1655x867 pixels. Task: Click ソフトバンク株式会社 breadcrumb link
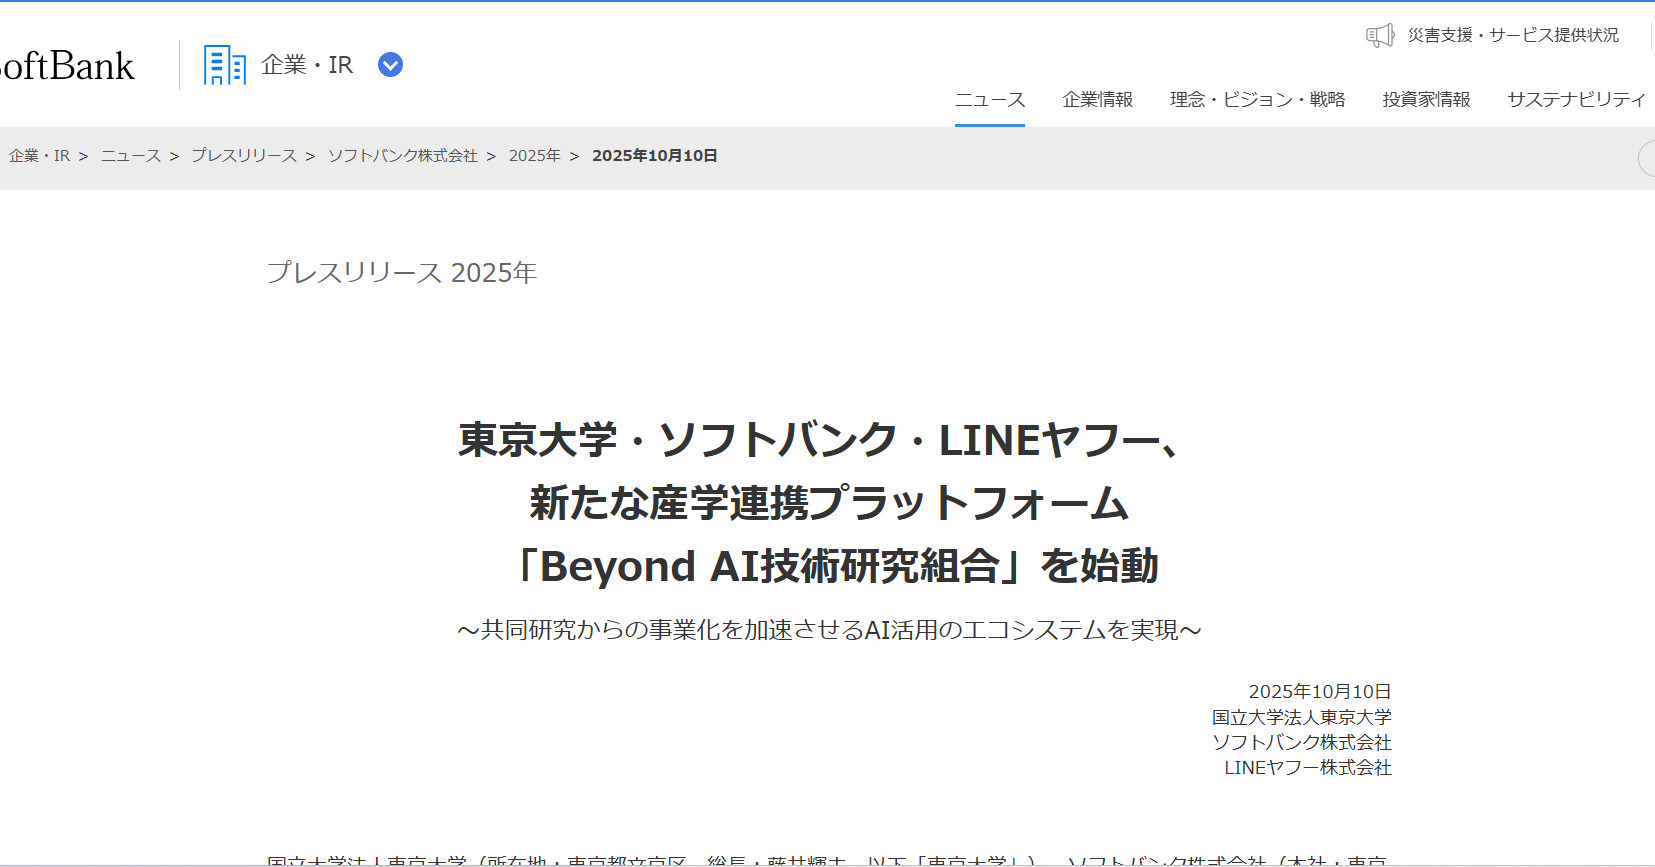[402, 156]
